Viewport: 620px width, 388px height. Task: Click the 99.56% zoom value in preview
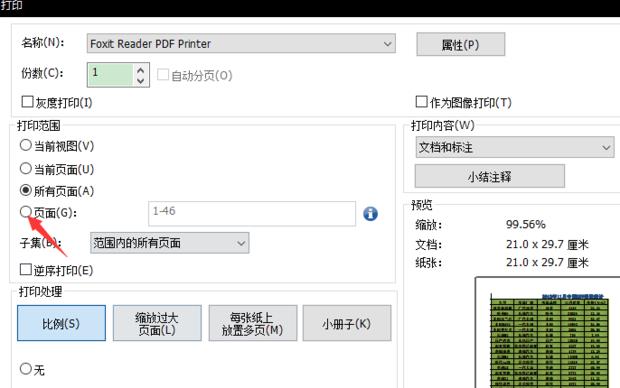coord(526,225)
